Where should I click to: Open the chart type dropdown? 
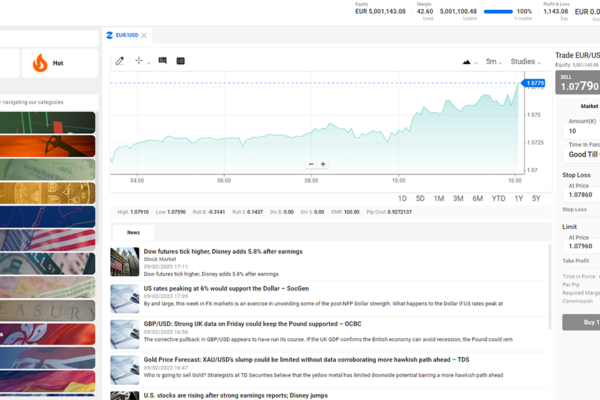(x=468, y=61)
